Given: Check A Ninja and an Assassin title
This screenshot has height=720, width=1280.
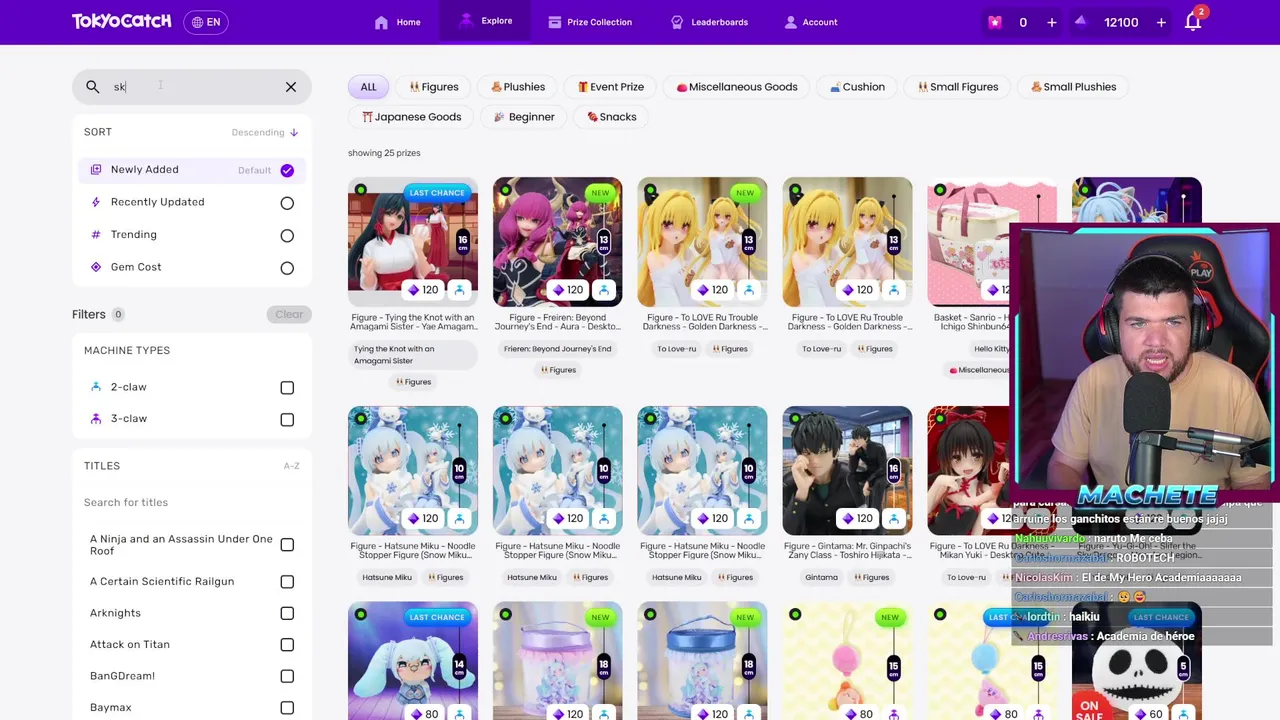Looking at the screenshot, I should [287, 545].
